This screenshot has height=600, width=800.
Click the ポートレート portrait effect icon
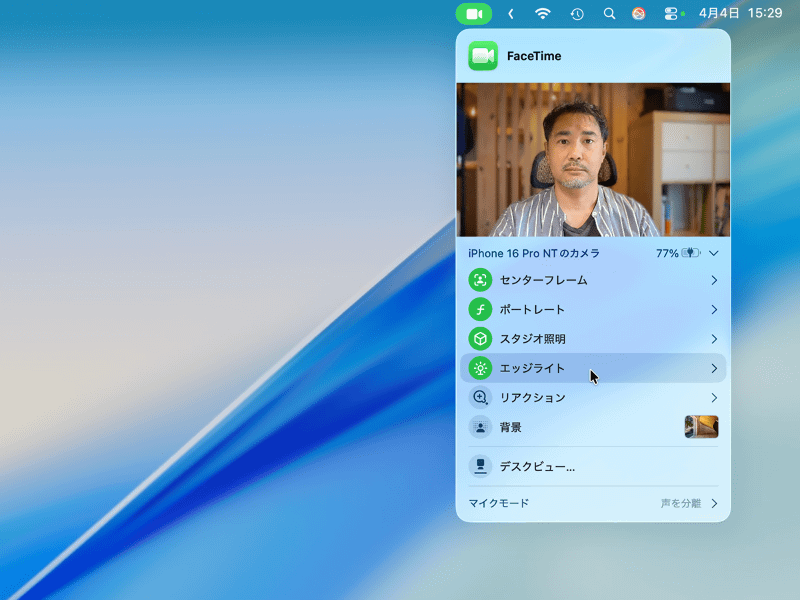[480, 310]
